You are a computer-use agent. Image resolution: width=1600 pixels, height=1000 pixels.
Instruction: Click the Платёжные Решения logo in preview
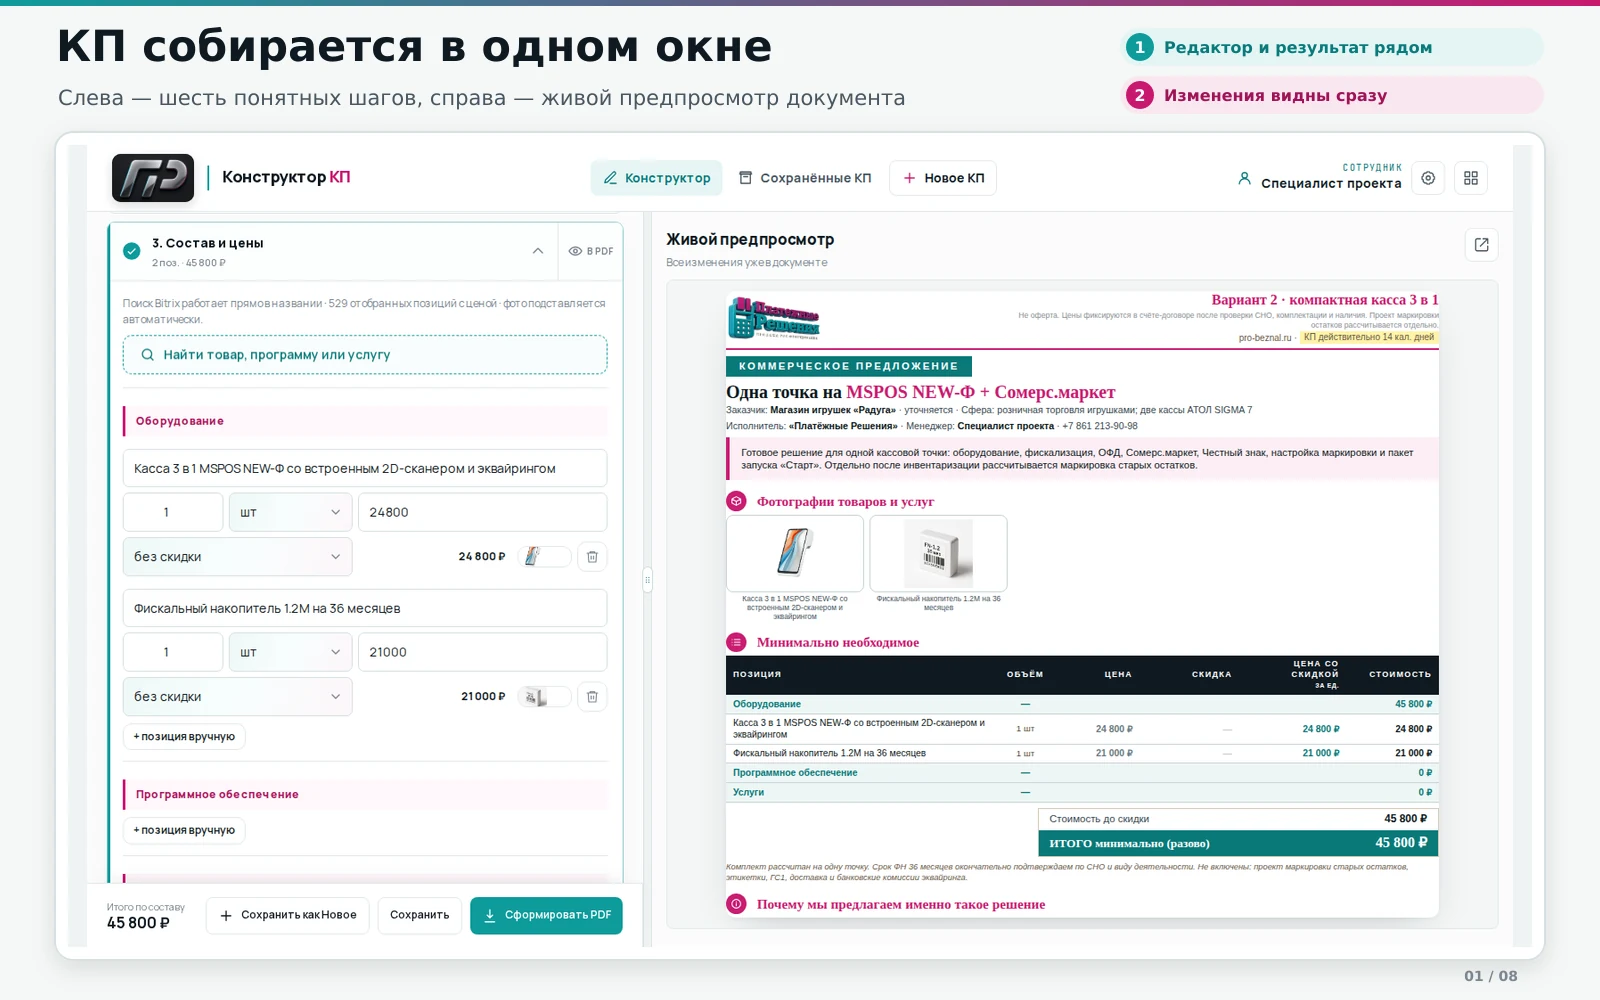coord(774,319)
